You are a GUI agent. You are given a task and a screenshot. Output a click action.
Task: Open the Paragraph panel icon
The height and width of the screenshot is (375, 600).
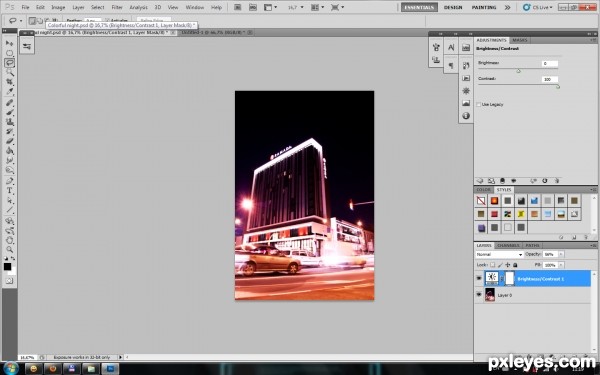(x=451, y=65)
